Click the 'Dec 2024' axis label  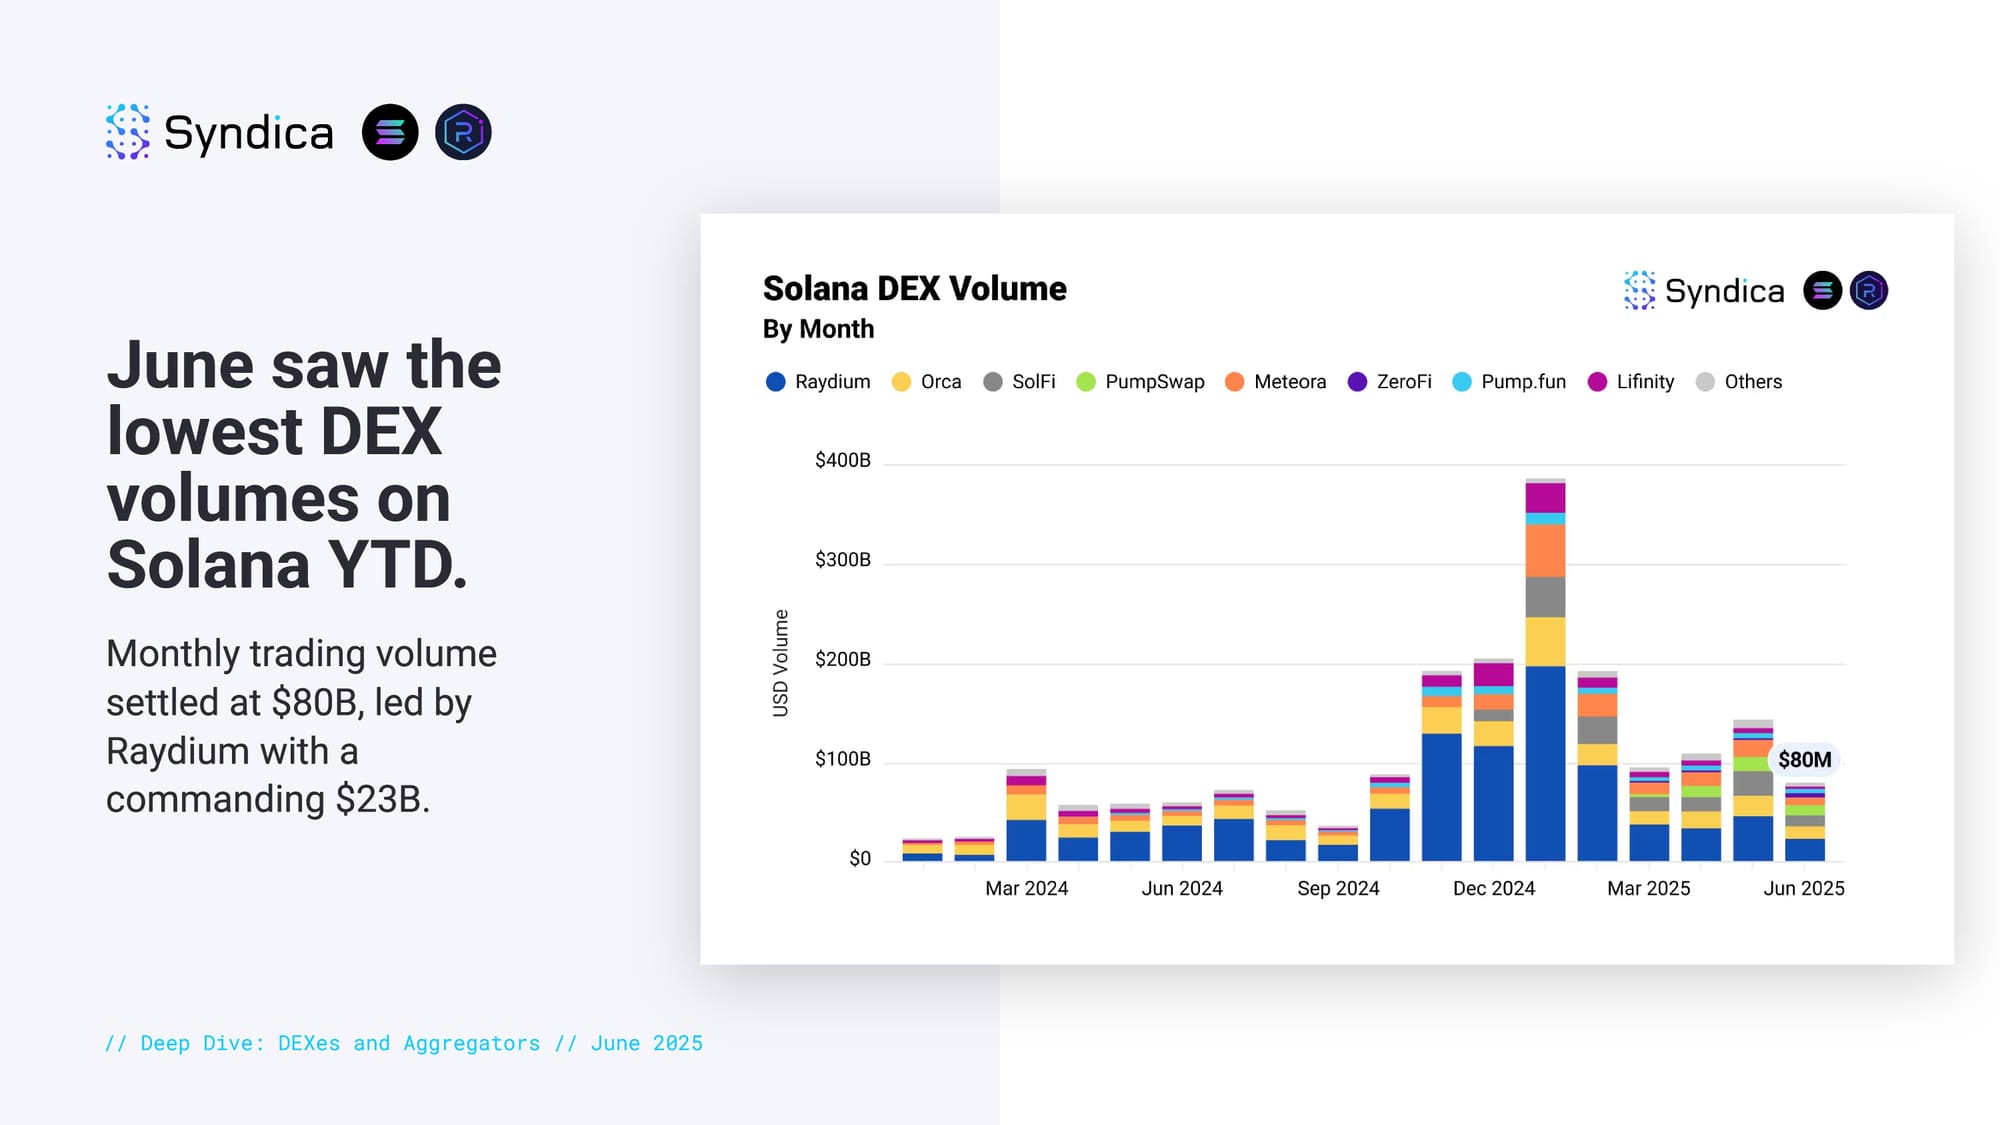coord(1494,888)
